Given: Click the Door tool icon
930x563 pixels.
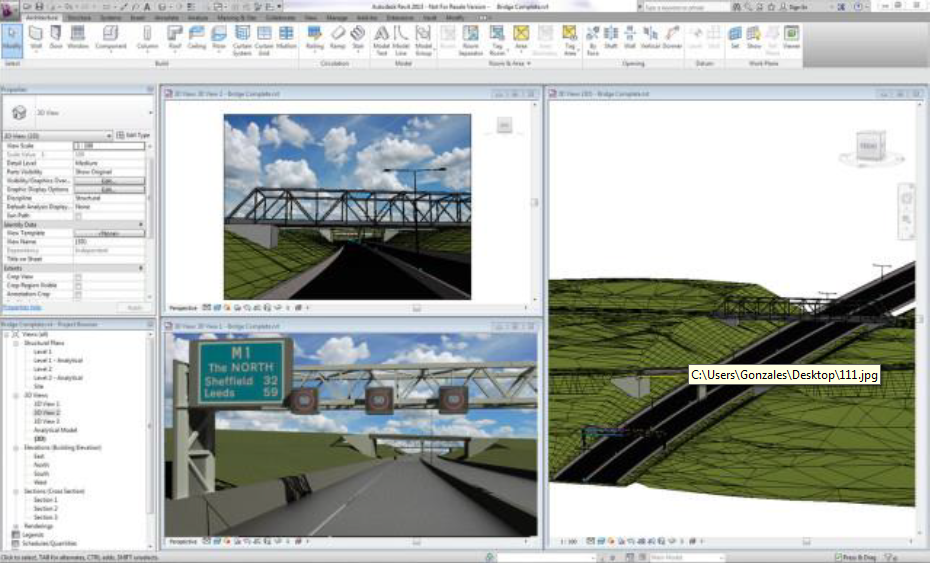Looking at the screenshot, I should (x=58, y=38).
